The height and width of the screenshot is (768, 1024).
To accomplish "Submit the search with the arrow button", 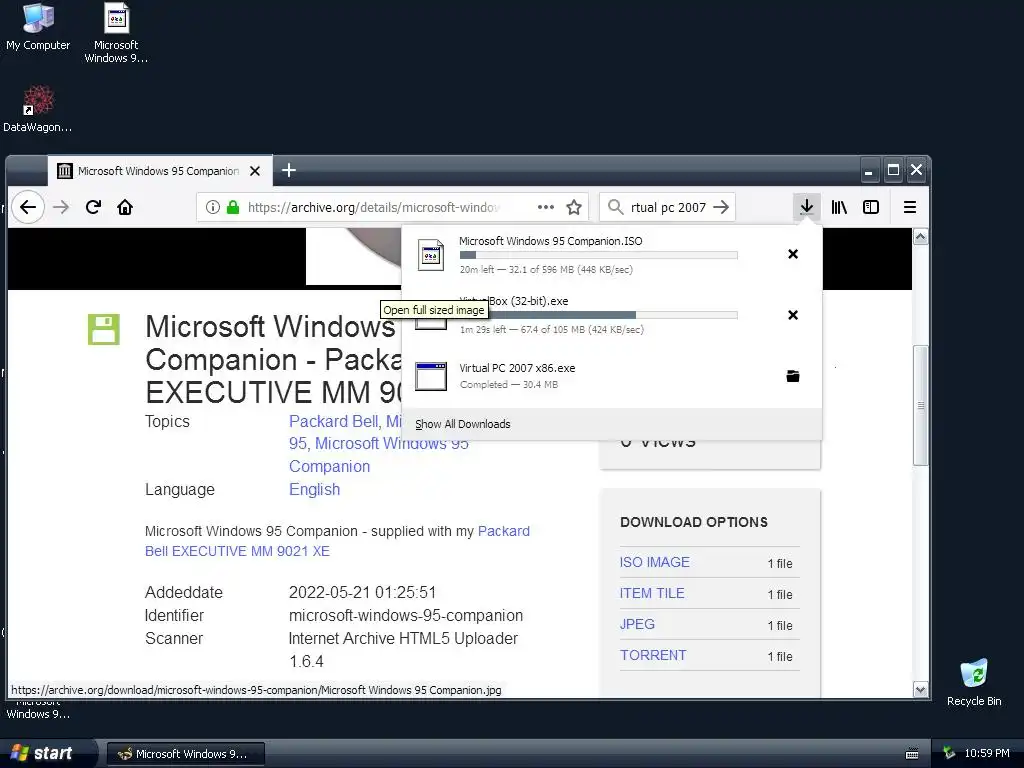I will pos(721,207).
